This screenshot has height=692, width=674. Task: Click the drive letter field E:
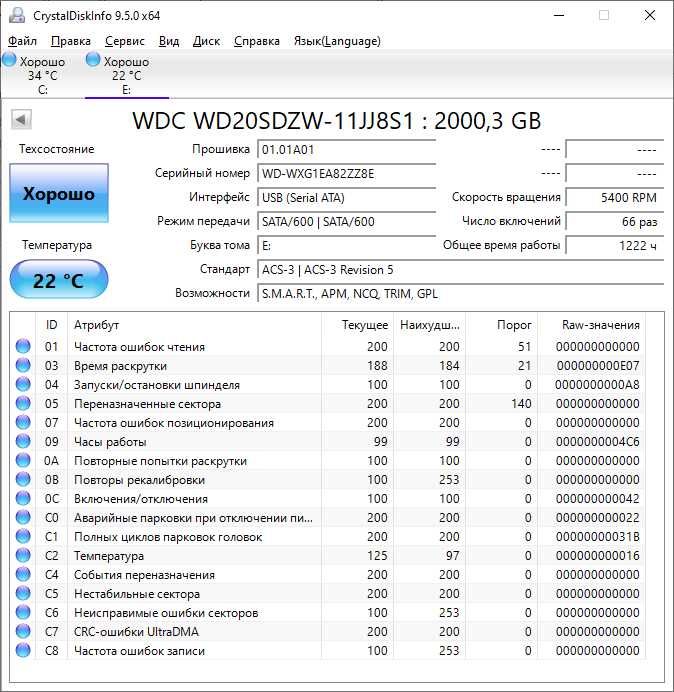[x=346, y=245]
